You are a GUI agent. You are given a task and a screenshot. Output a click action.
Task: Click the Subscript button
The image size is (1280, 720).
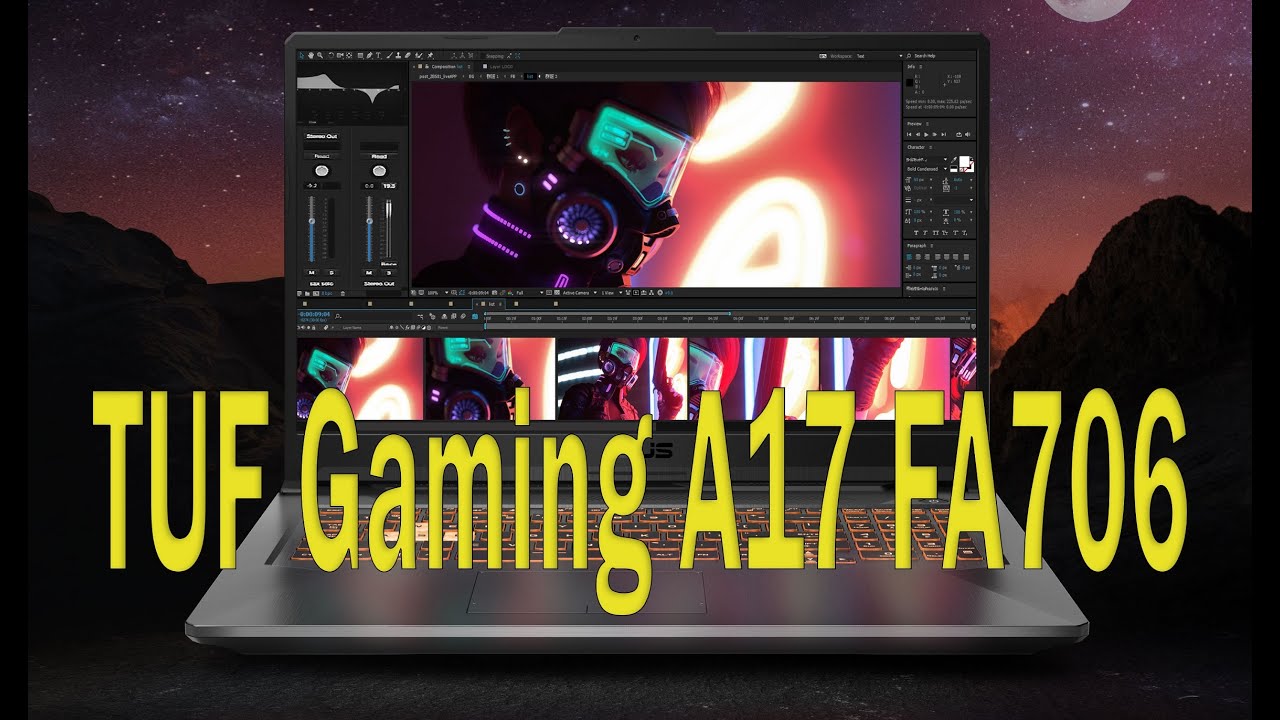point(965,233)
